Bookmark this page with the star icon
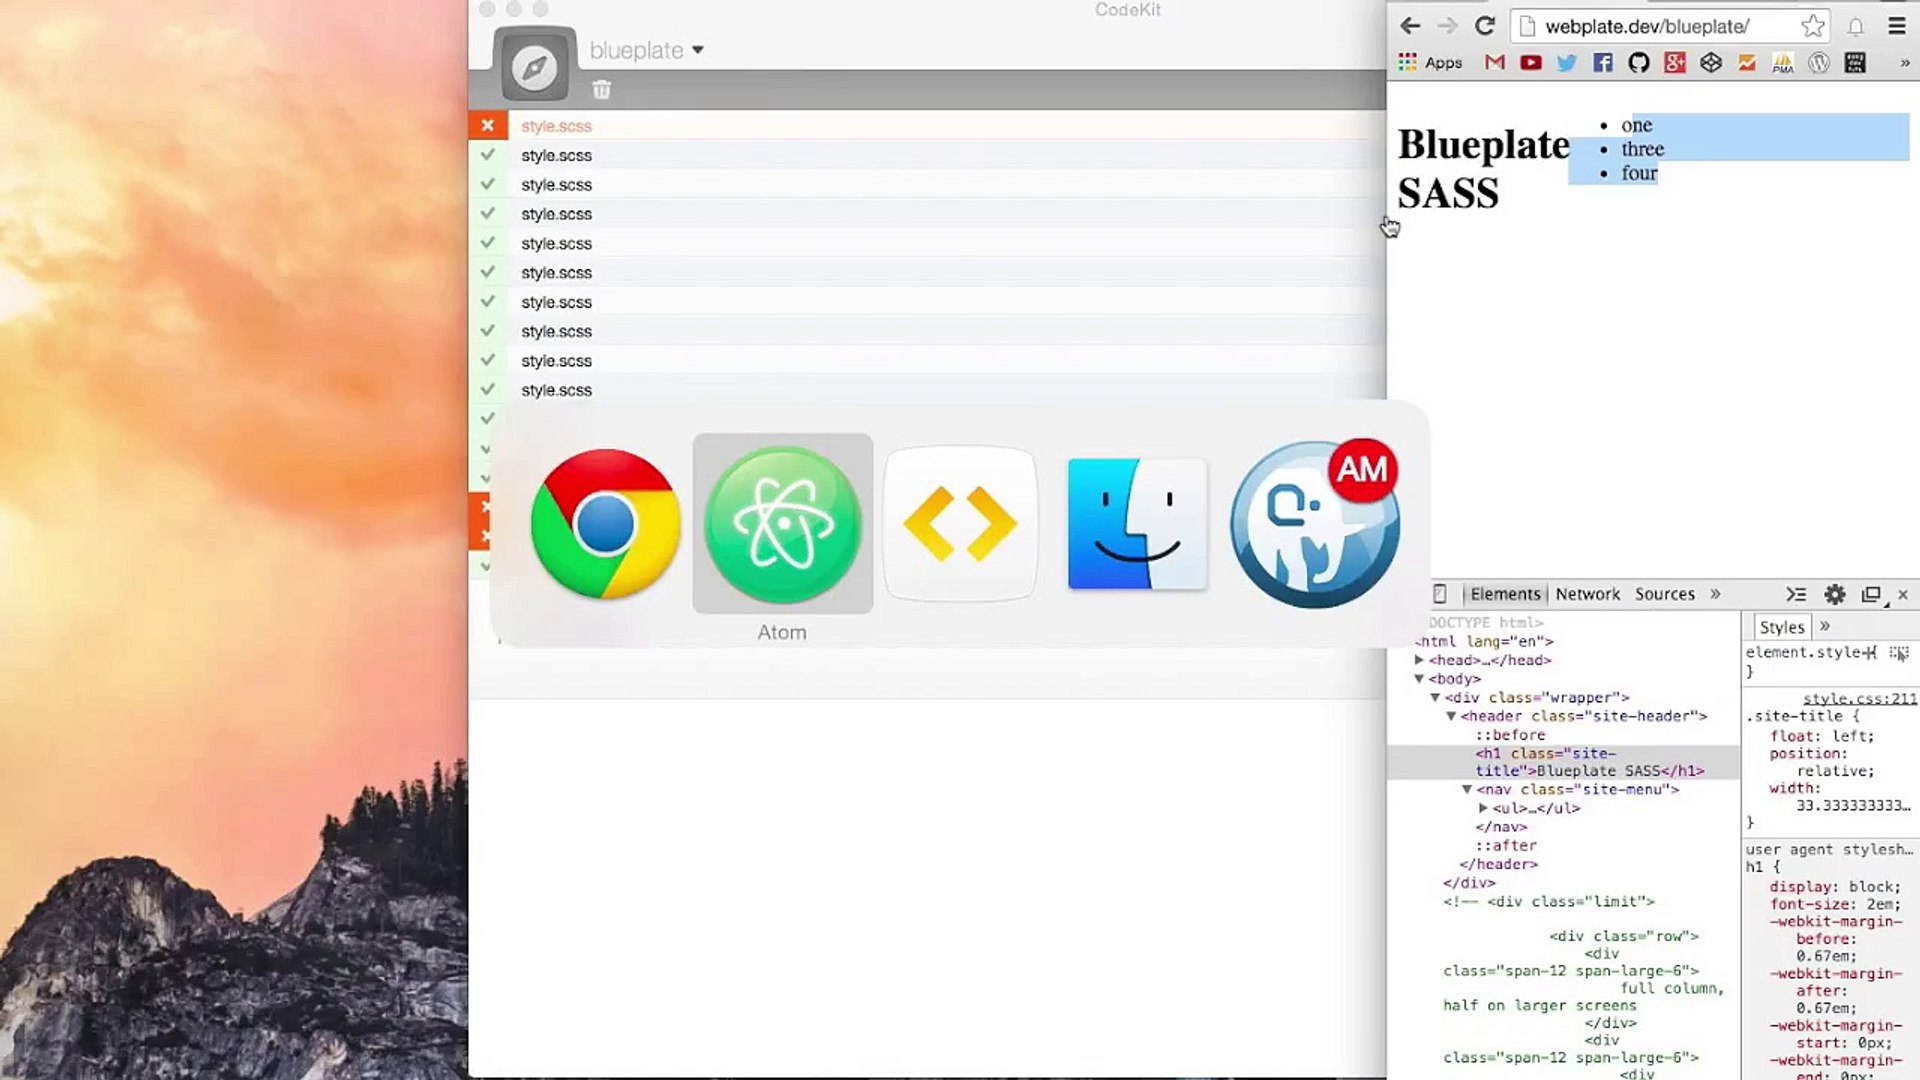The image size is (1920, 1080). coord(1812,26)
